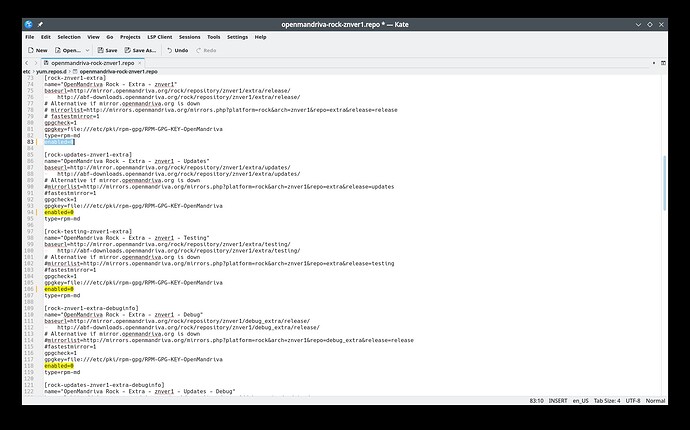Click the [rock-testing-znver1-extra] section header

(88, 232)
